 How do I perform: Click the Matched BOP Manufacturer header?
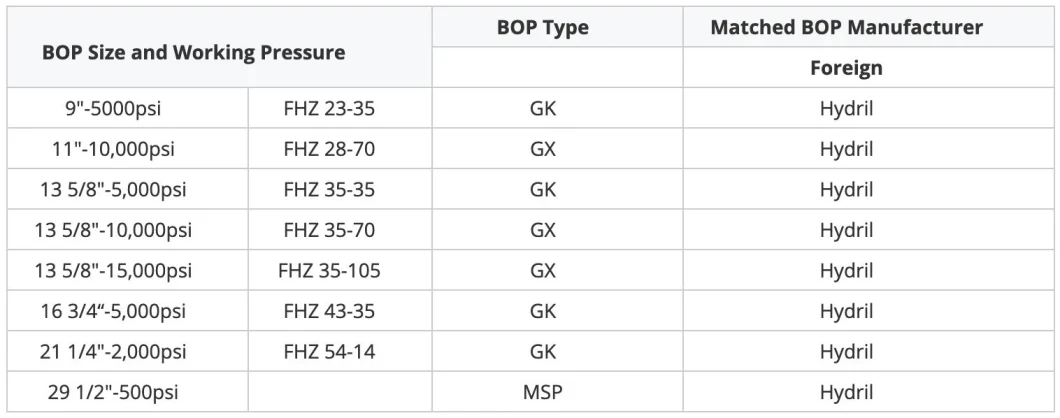pos(846,27)
